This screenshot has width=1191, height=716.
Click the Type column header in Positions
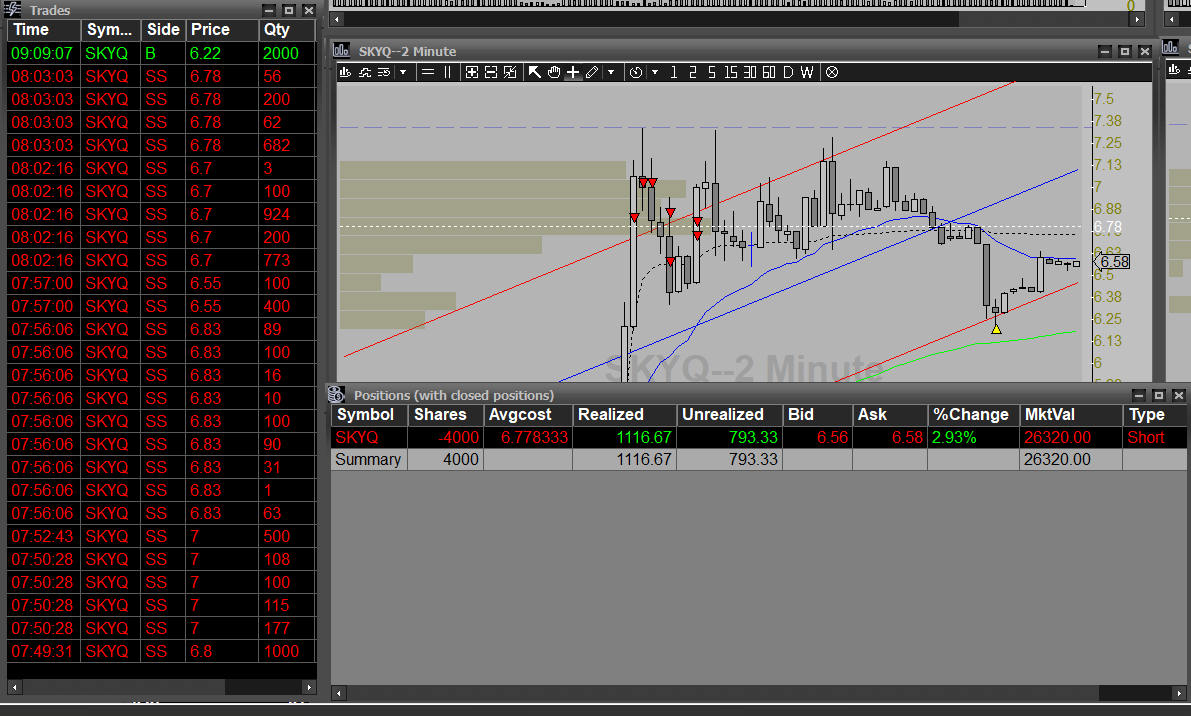(x=1155, y=415)
